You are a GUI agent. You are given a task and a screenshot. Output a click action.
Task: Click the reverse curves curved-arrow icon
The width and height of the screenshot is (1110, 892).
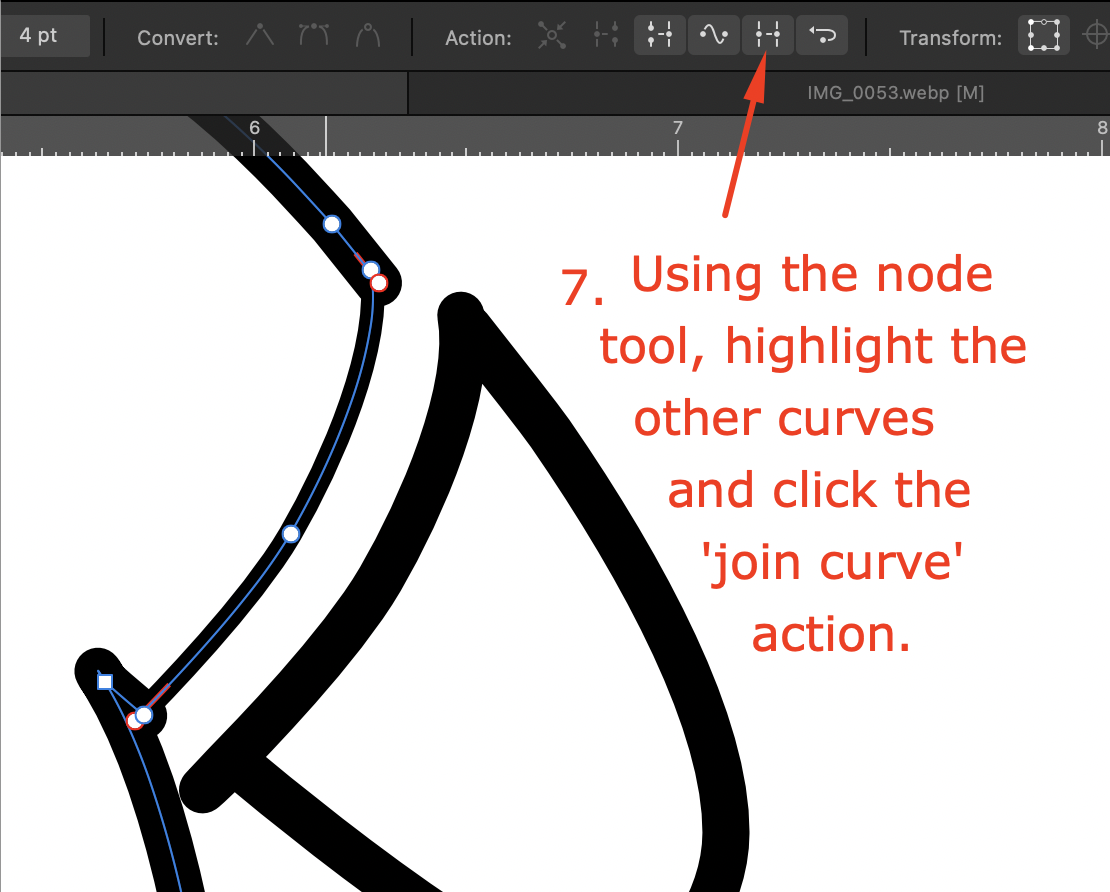(x=821, y=35)
